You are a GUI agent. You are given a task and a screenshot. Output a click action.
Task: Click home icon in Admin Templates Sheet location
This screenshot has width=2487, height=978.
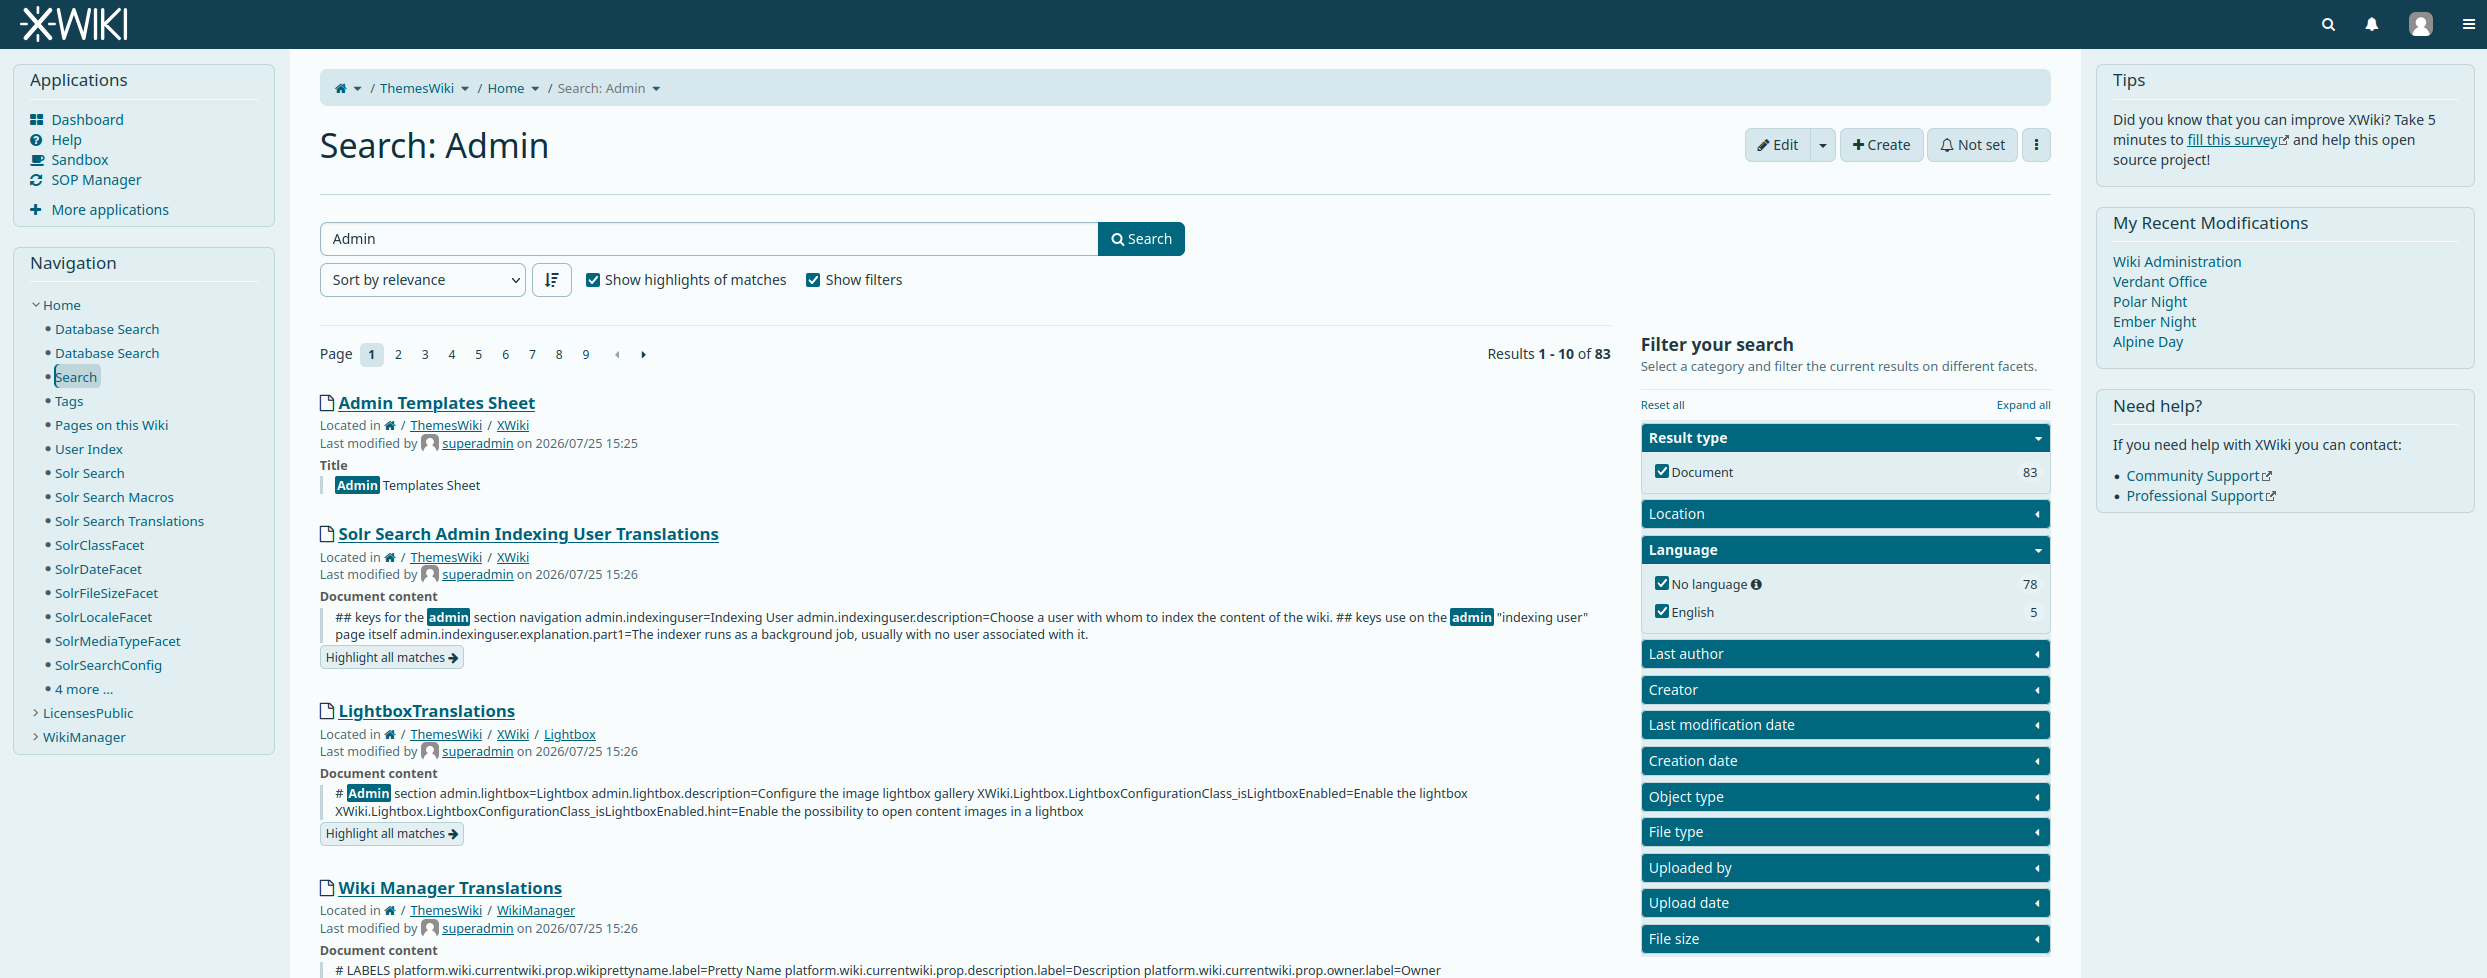tap(390, 426)
